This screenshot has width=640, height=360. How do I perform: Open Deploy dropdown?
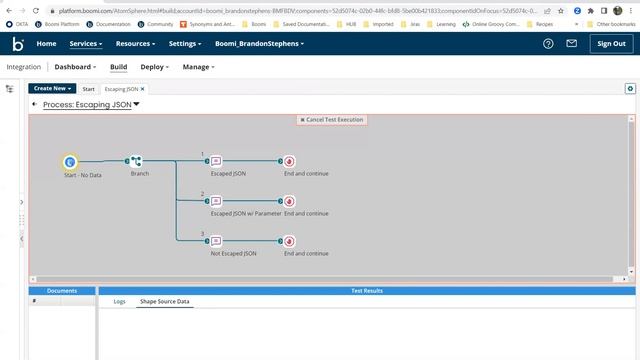[x=154, y=67]
